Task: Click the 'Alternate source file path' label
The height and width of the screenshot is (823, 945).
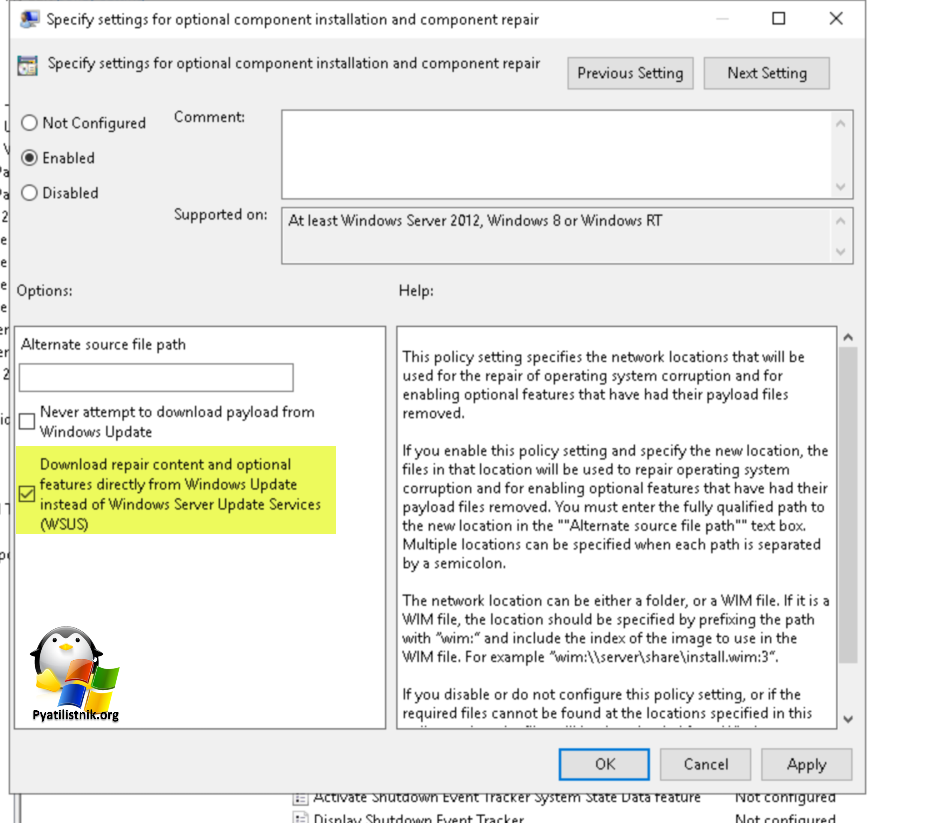Action: pos(103,345)
